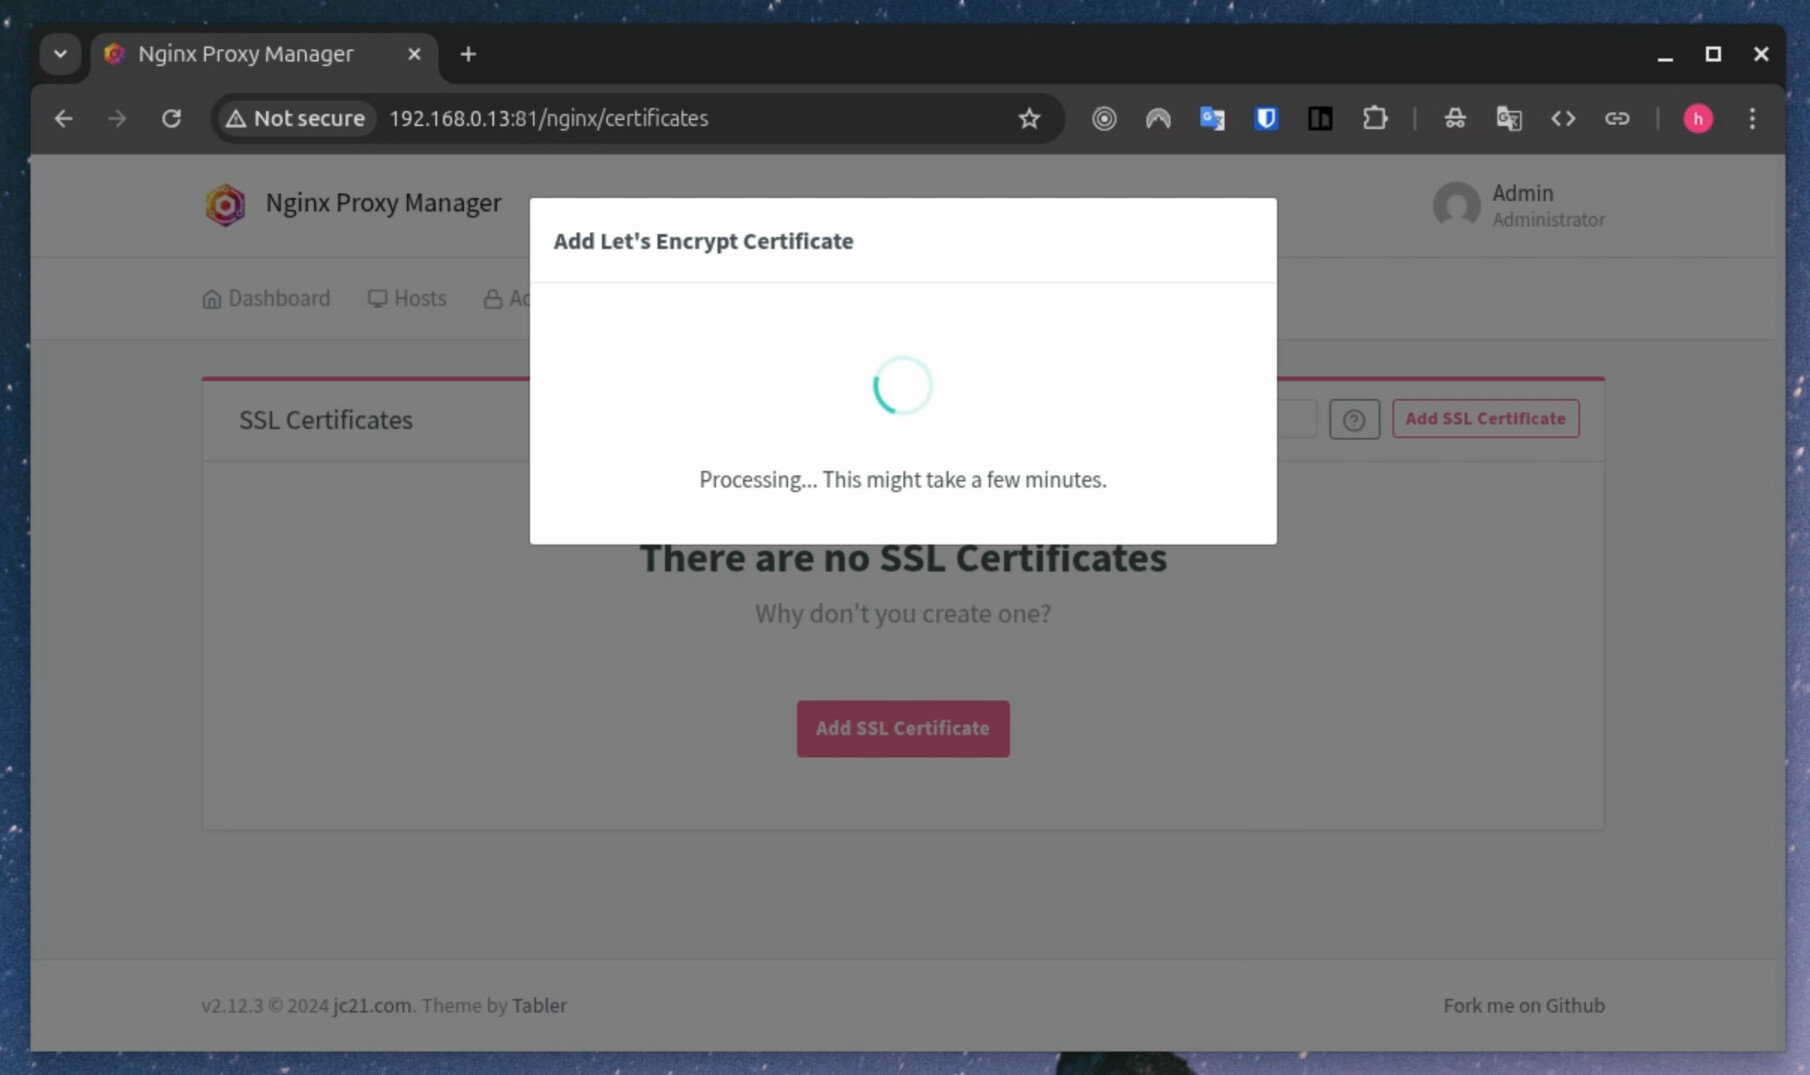Open the Hosts menu
This screenshot has width=1810, height=1075.
pyautogui.click(x=407, y=298)
